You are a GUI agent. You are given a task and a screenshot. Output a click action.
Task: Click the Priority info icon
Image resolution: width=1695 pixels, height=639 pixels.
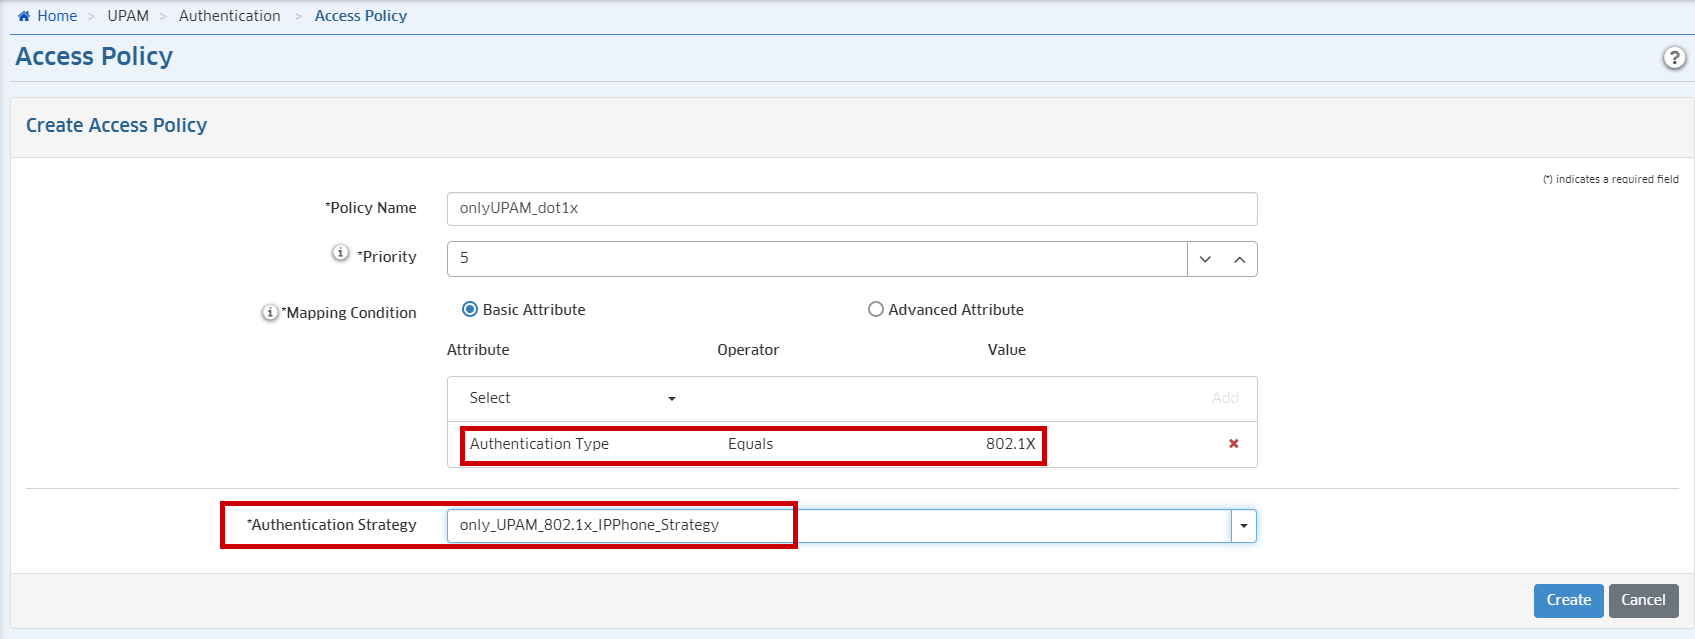[340, 253]
